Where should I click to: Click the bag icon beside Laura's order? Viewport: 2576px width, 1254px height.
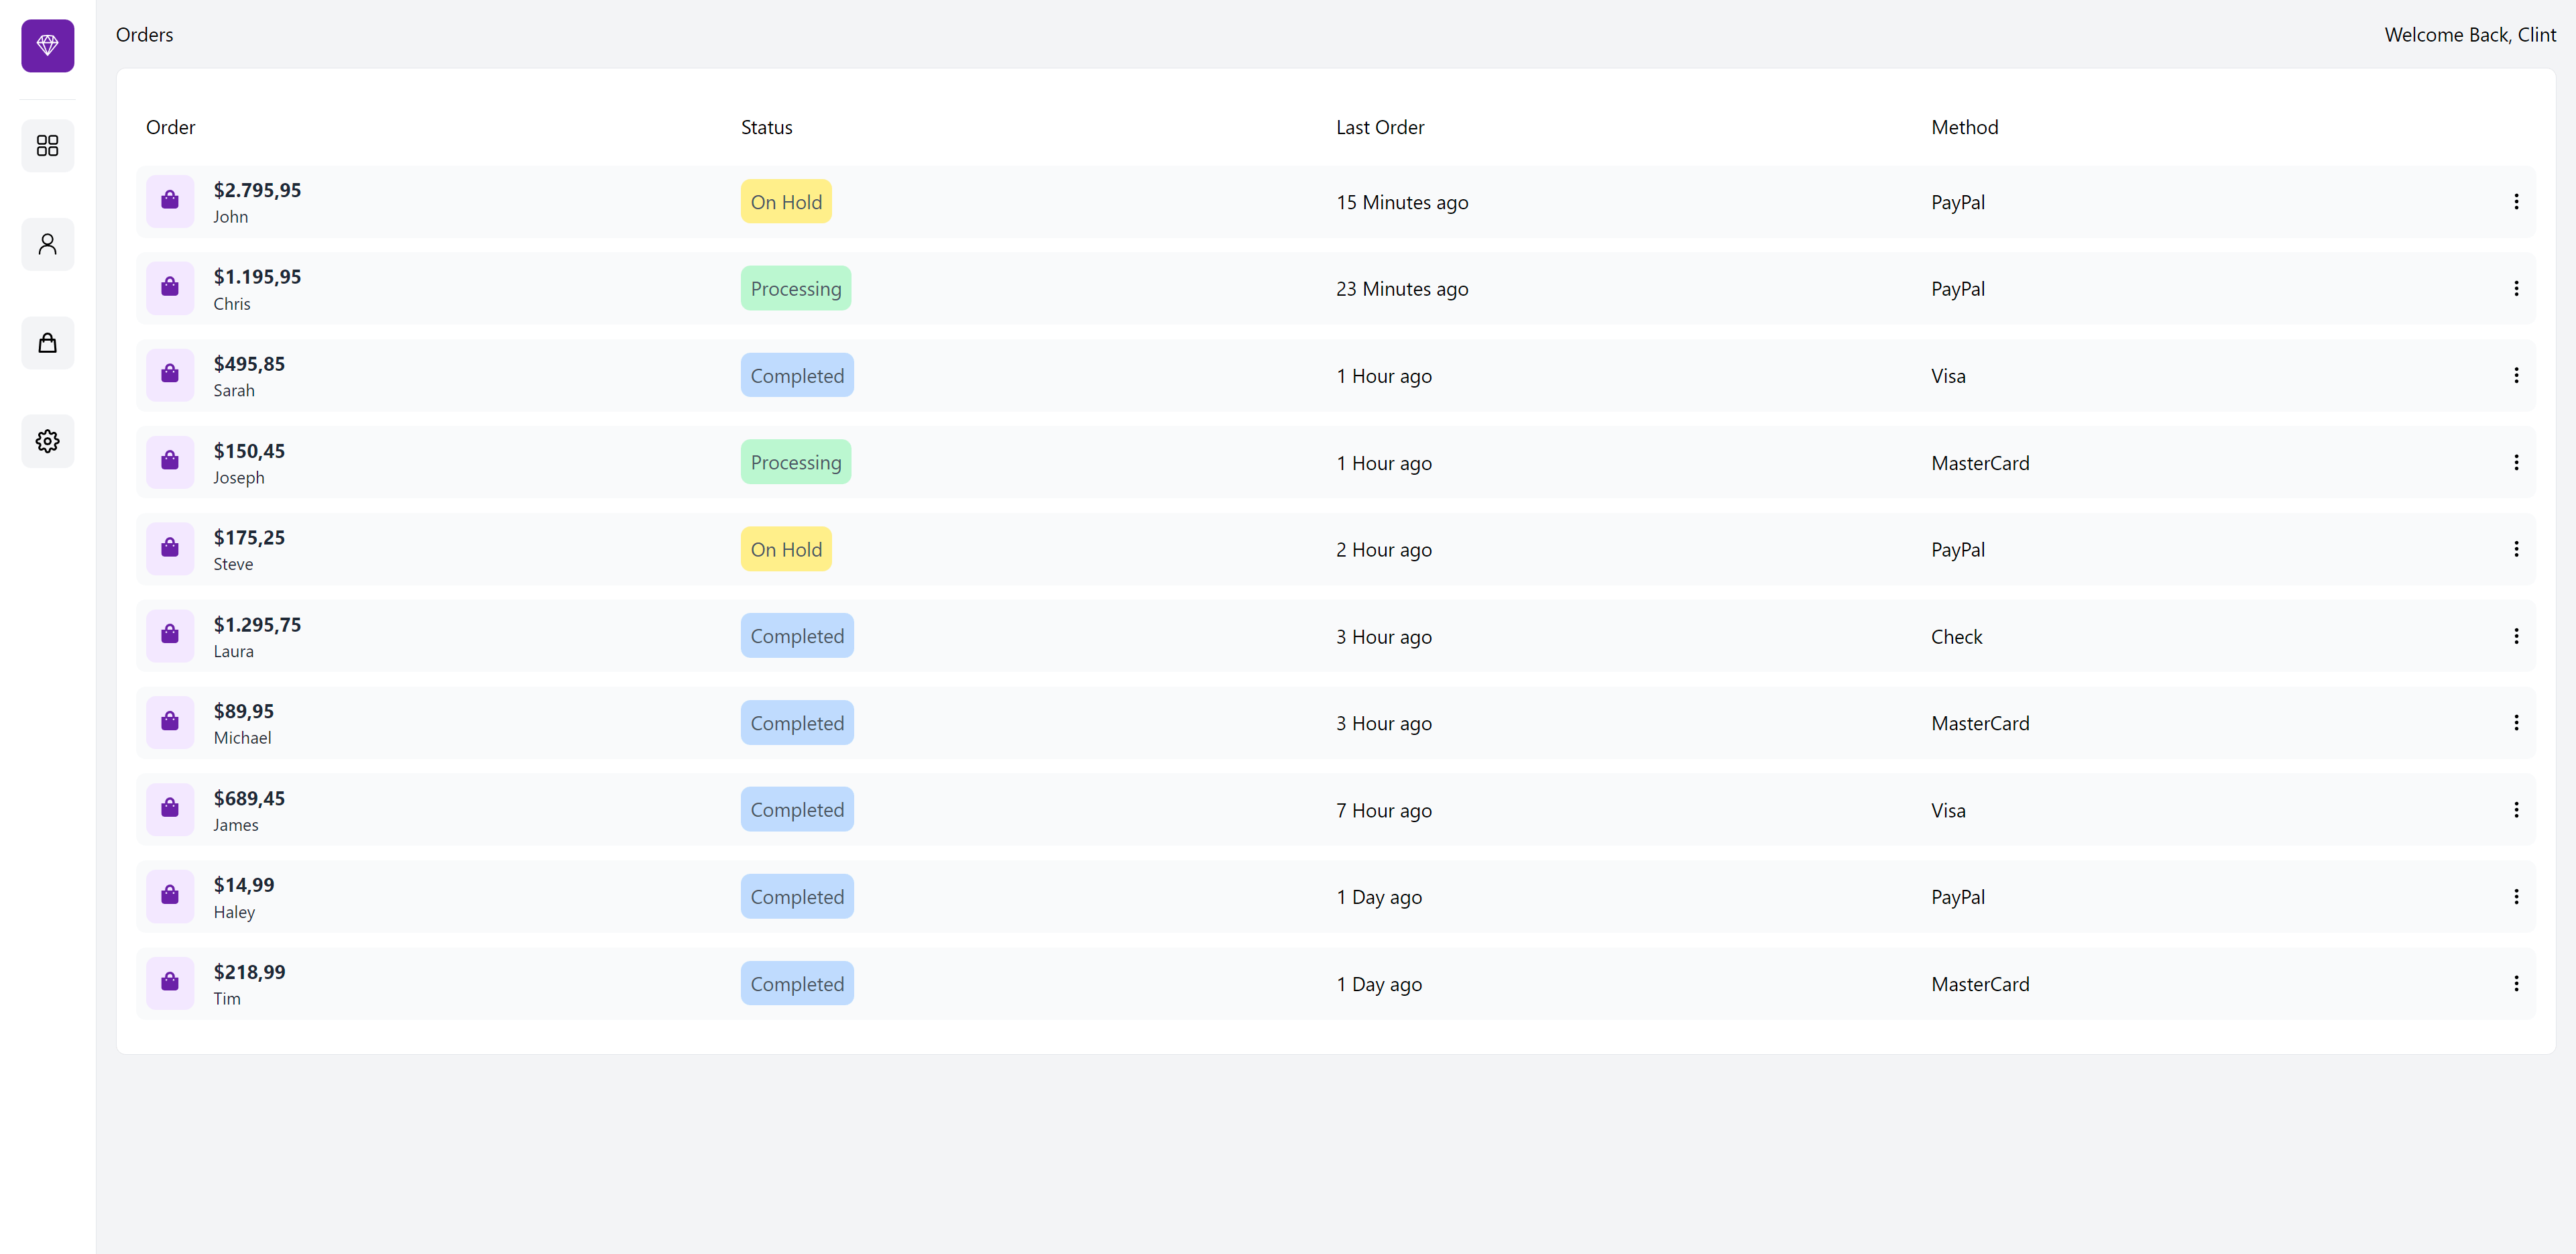[170, 635]
